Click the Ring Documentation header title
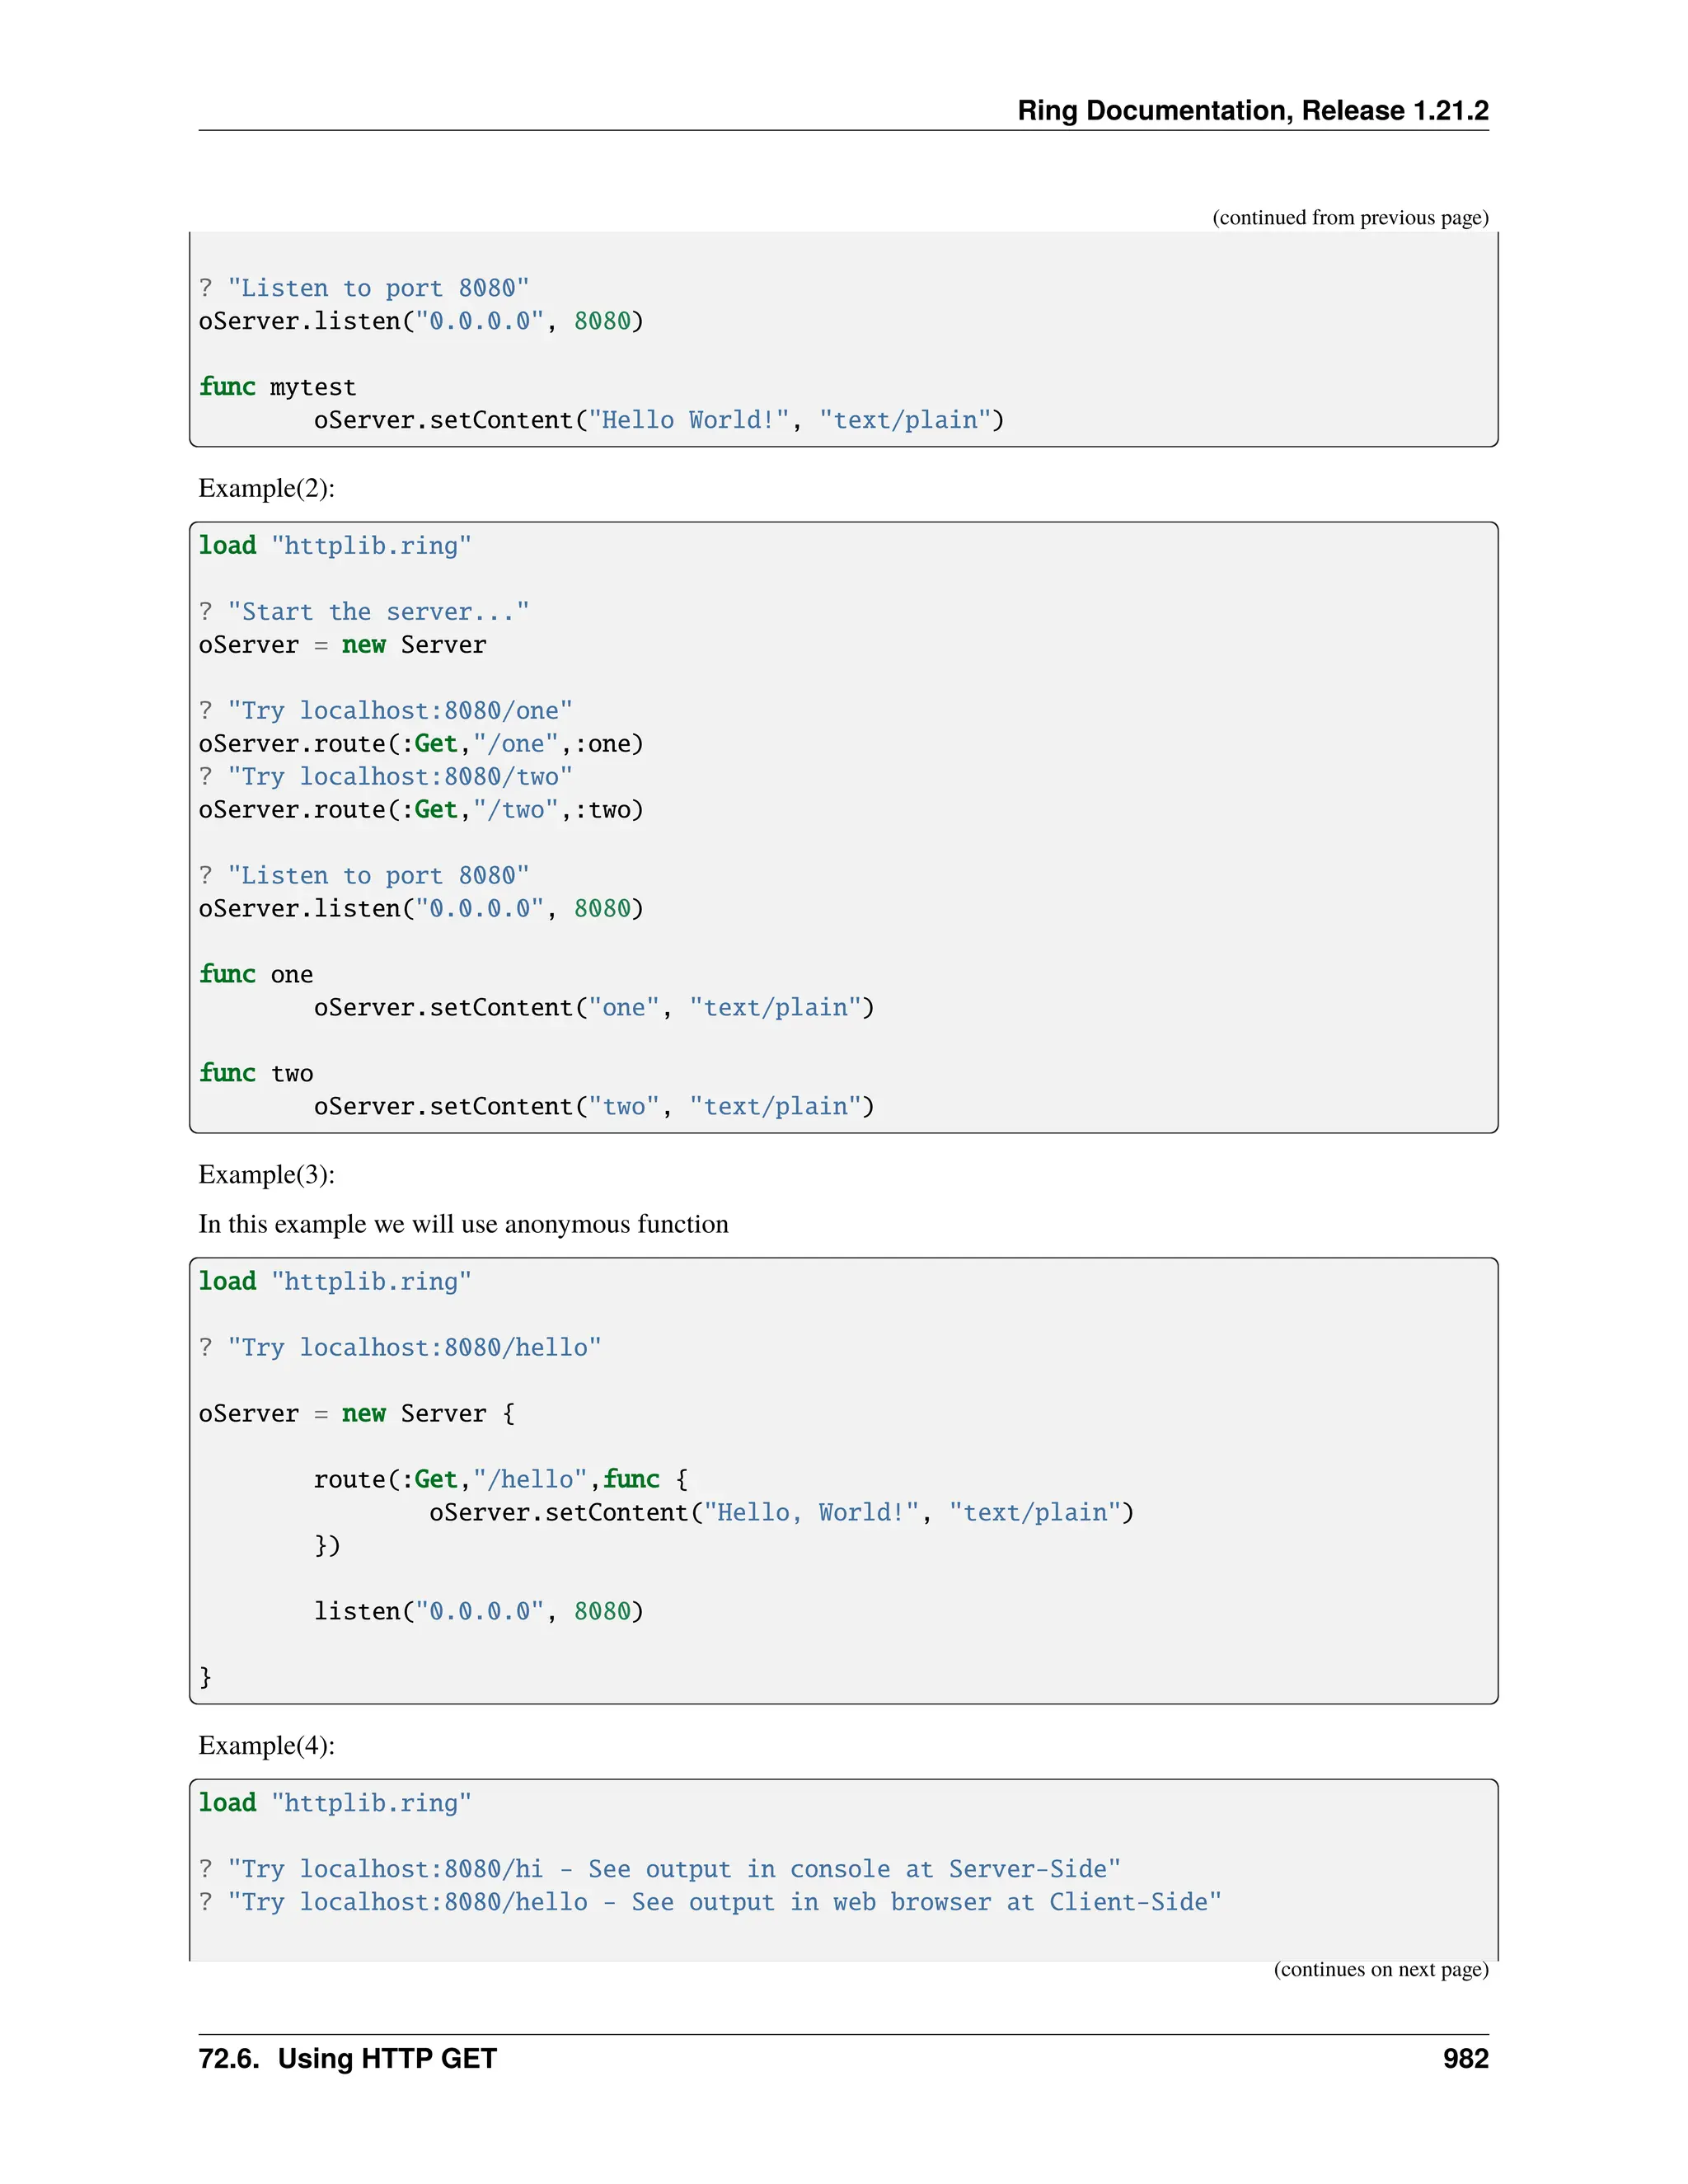Screen dimensions: 1688x2184 [x=1252, y=110]
